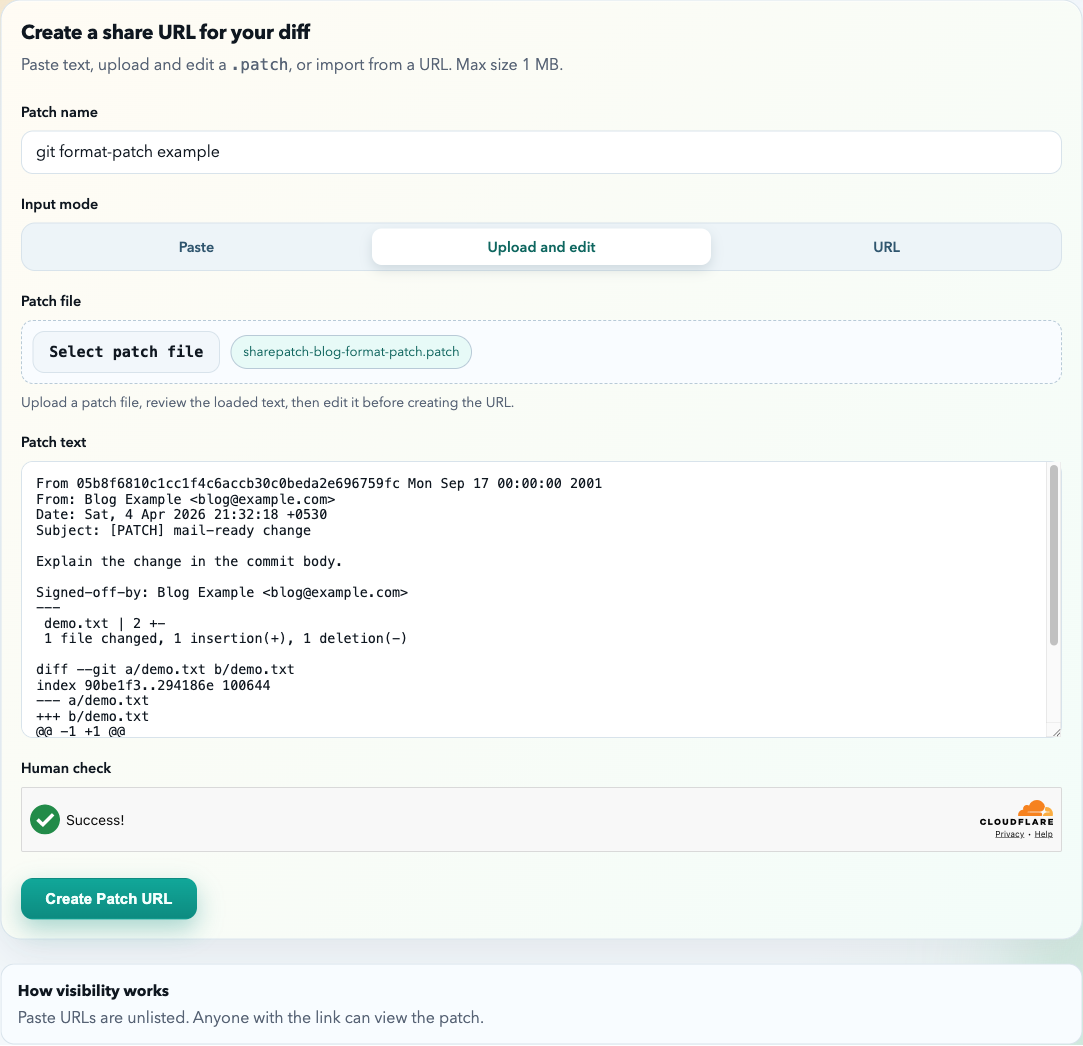Click into the Patch name field
This screenshot has height=1046, width=1083.
540,152
